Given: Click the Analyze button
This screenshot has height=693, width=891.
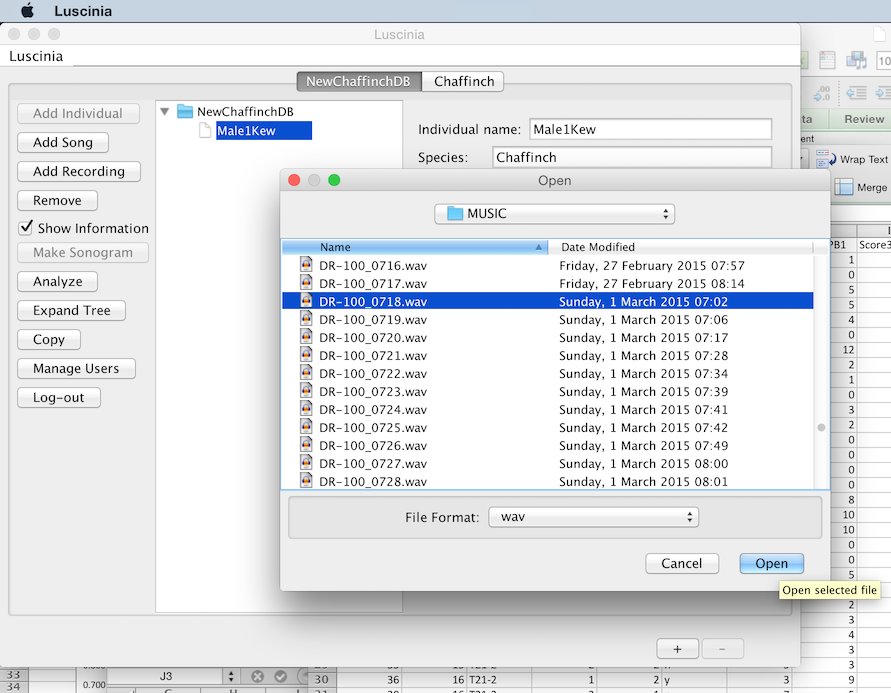Looking at the screenshot, I should 57,282.
